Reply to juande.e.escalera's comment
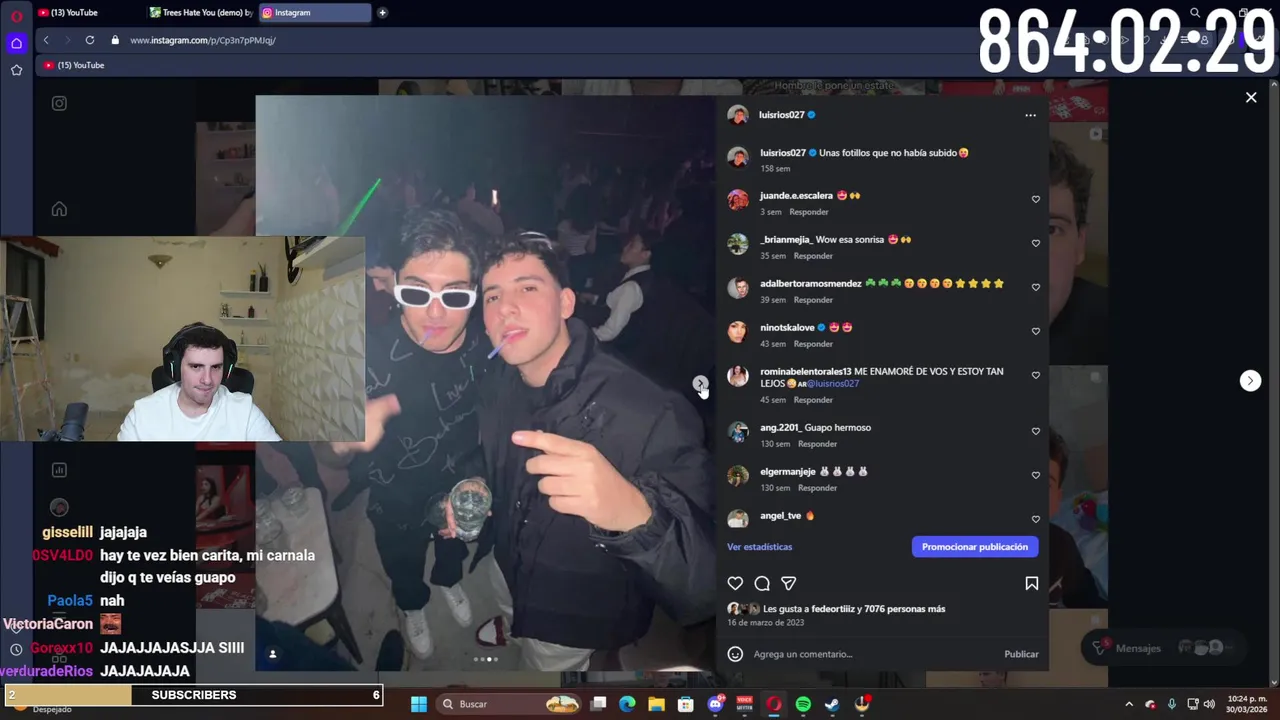This screenshot has height=720, width=1280. pos(809,212)
